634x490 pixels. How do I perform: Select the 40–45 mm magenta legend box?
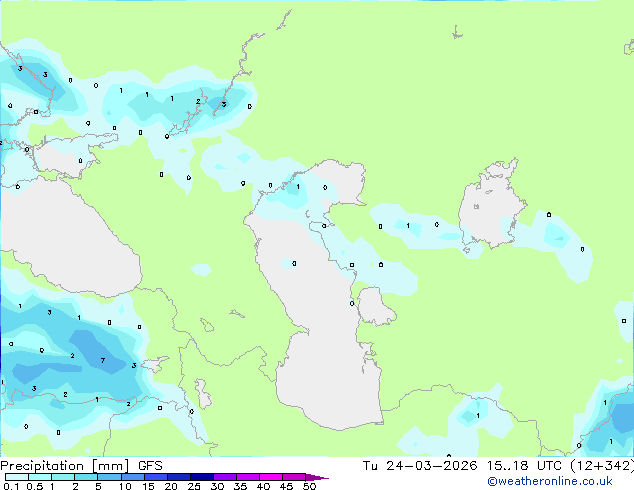[x=271, y=477]
